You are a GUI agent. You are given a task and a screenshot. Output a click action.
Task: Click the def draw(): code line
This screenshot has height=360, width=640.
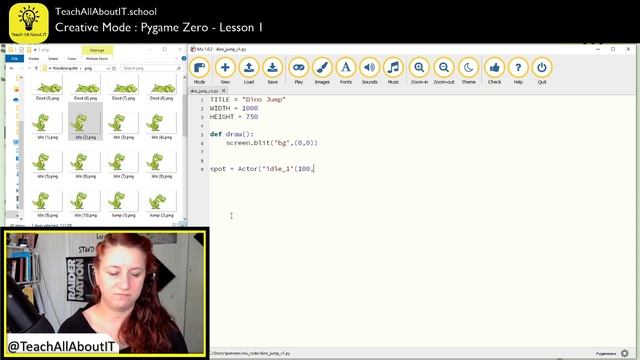click(x=232, y=134)
